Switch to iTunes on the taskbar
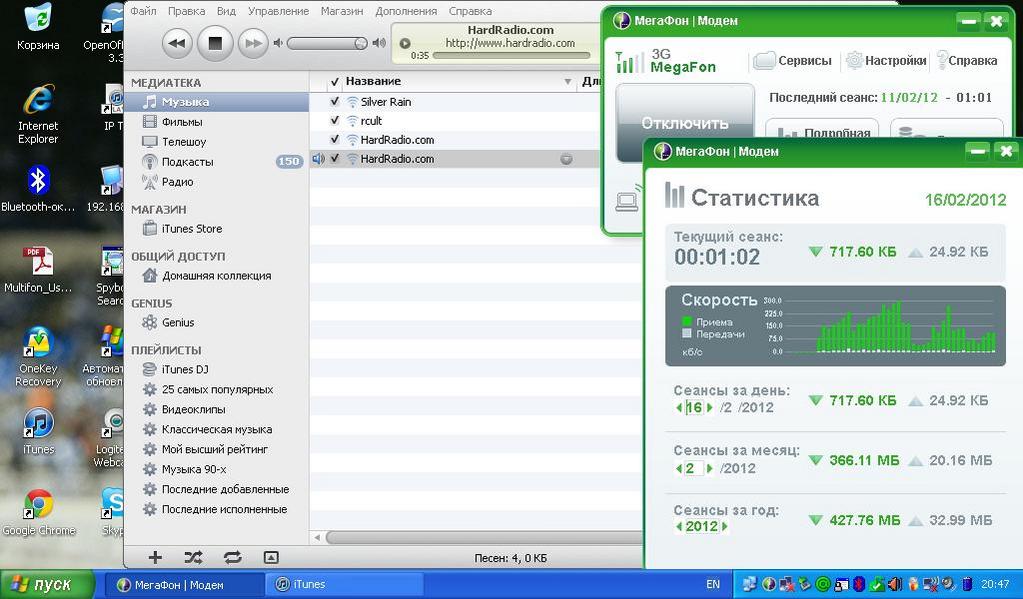 coord(345,585)
